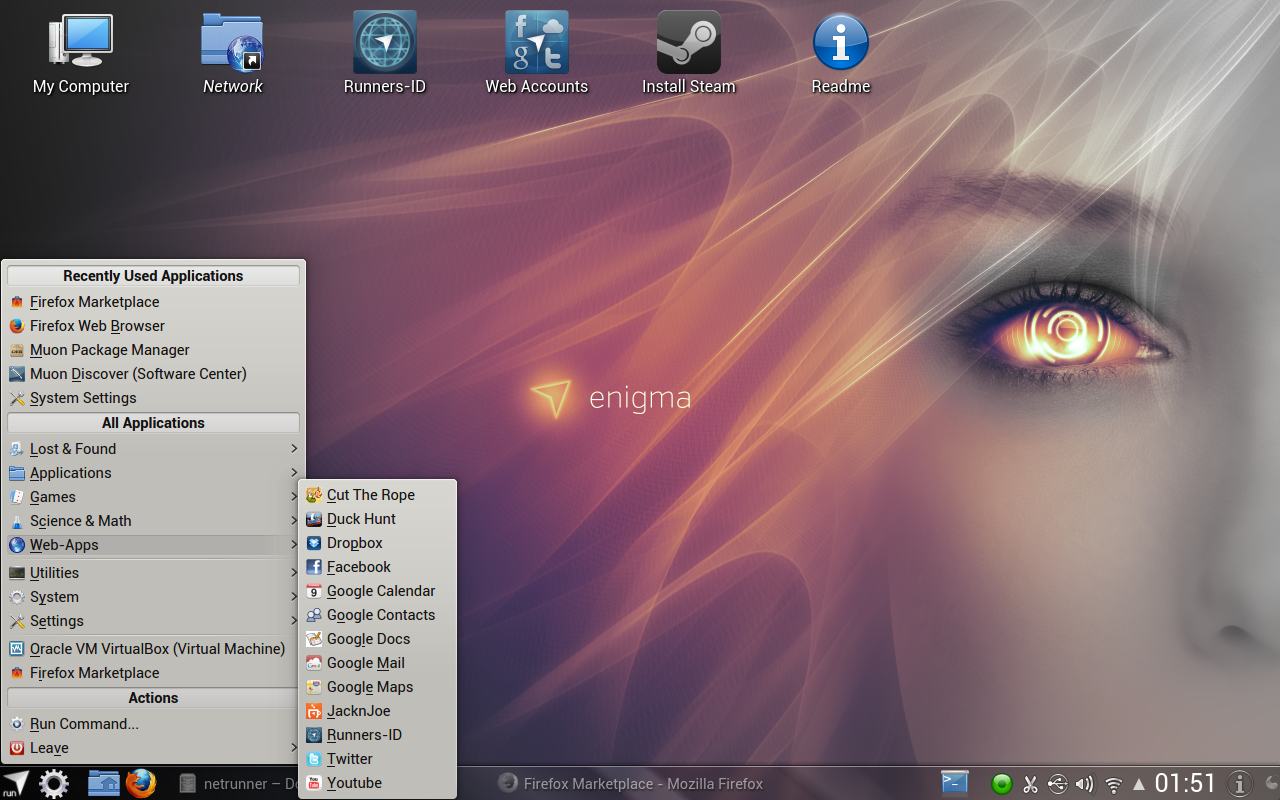This screenshot has width=1280, height=800.
Task: Select the highlighted Web-Apps menu category
Action: click(x=153, y=545)
